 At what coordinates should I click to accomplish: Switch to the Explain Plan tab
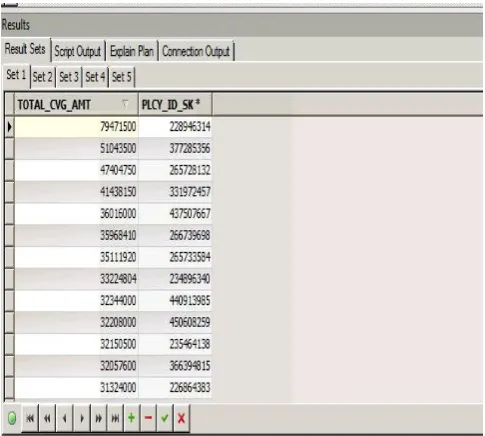(132, 51)
